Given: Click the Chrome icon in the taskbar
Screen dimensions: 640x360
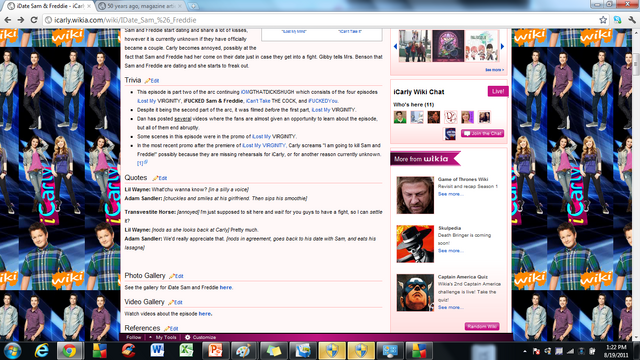Looking at the screenshot, I should 69,351.
